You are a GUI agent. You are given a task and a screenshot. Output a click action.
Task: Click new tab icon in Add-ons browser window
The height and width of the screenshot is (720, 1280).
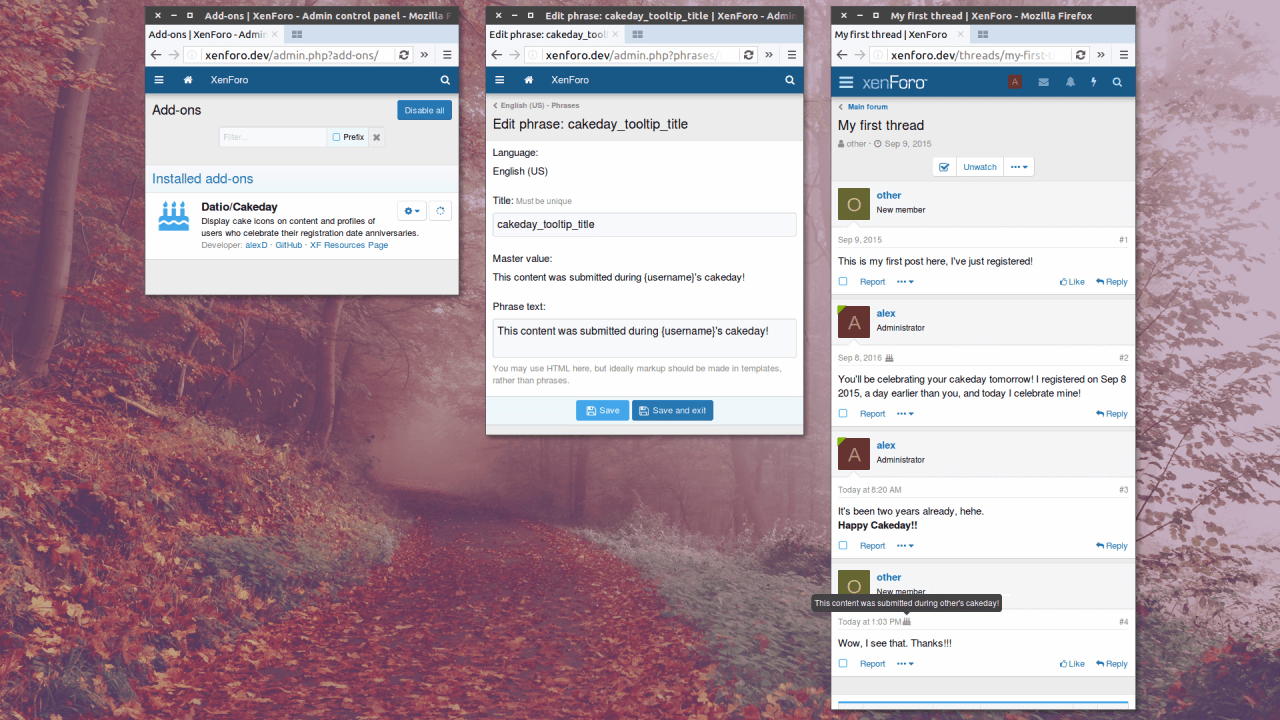click(x=297, y=34)
